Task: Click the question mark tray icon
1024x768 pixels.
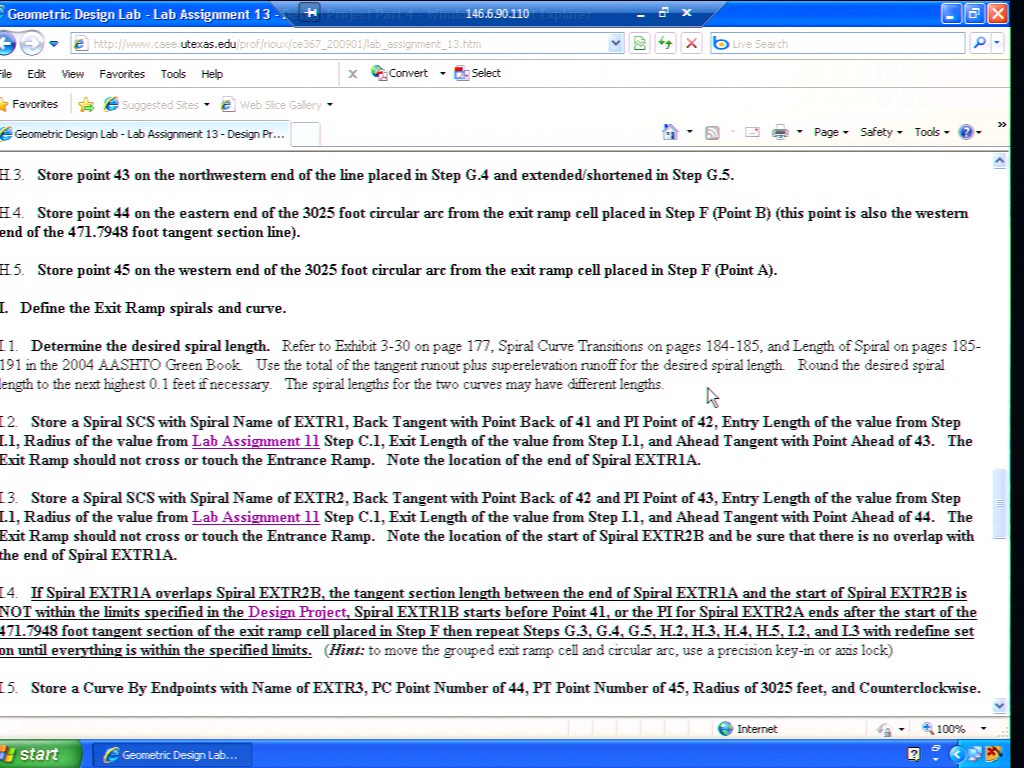Action: 914,754
